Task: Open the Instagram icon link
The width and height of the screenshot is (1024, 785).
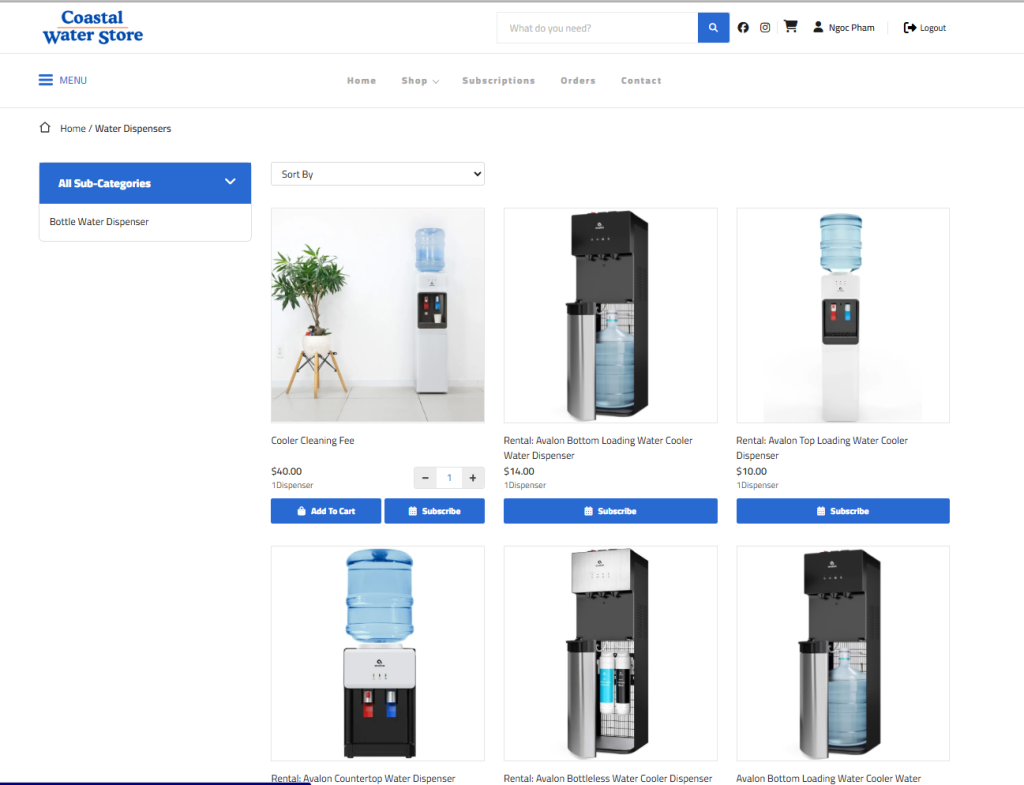Action: click(x=765, y=28)
